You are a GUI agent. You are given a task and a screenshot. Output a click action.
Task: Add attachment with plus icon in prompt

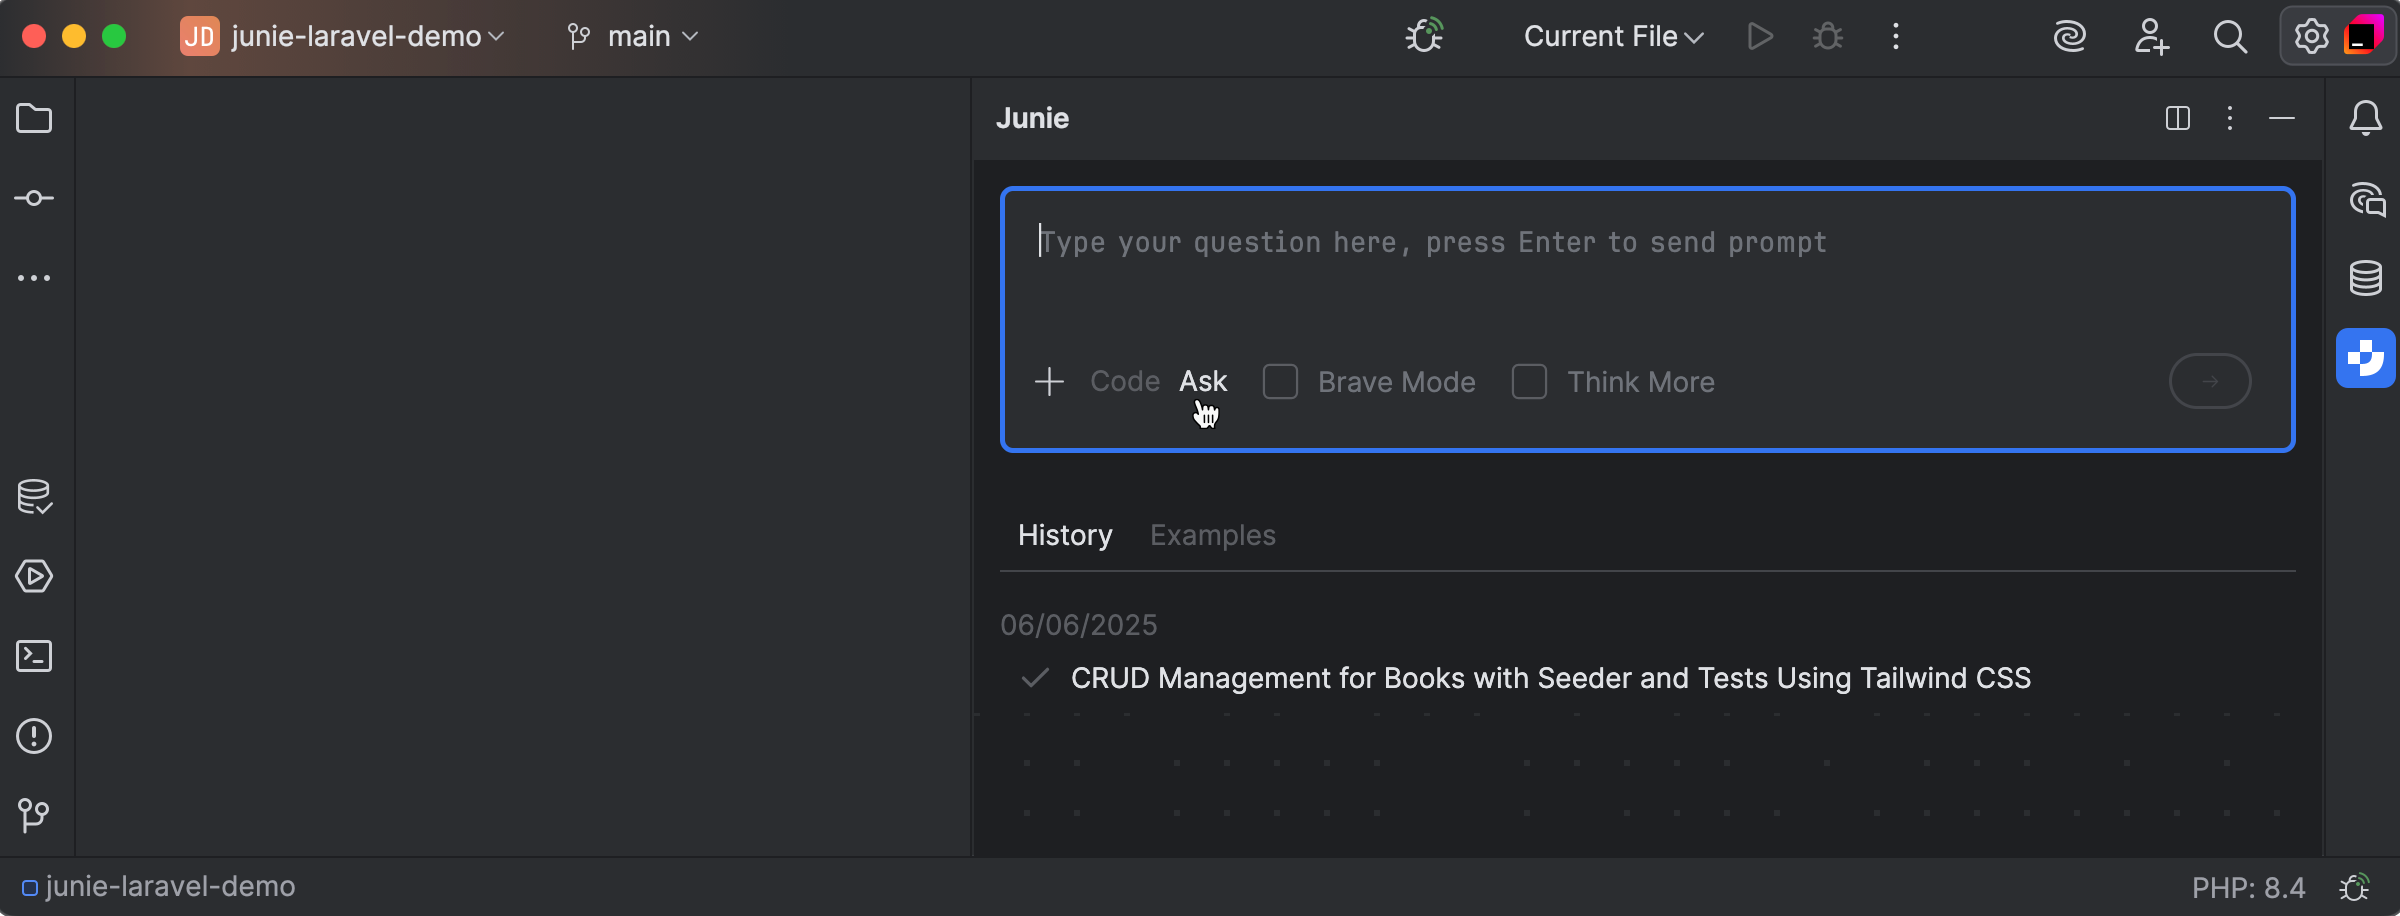coord(1049,382)
